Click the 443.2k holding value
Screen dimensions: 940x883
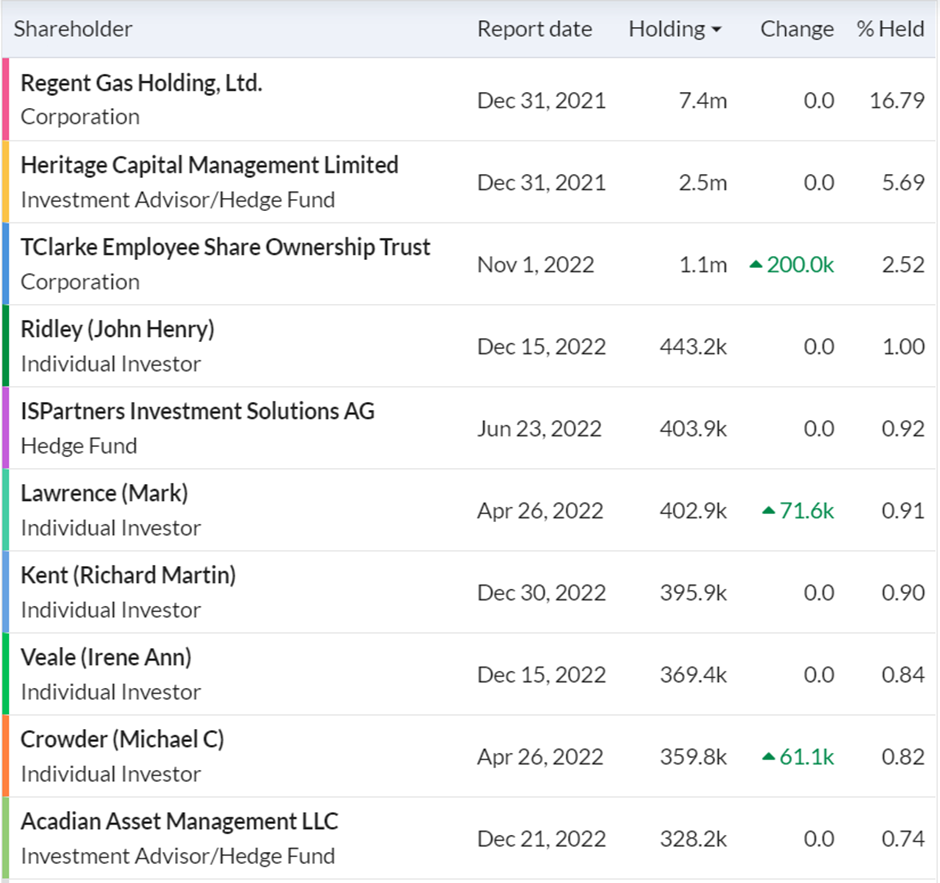(693, 346)
